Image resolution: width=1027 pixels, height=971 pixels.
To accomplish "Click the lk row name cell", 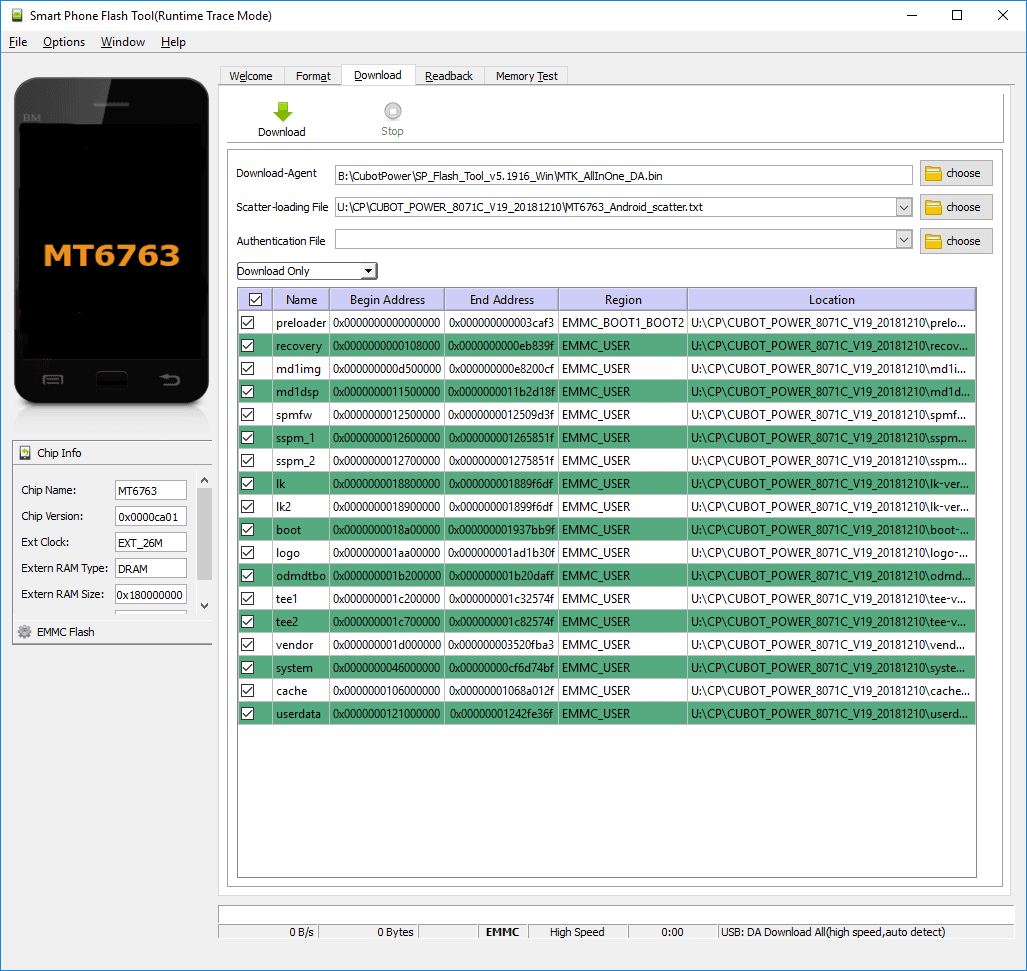I will click(301, 484).
